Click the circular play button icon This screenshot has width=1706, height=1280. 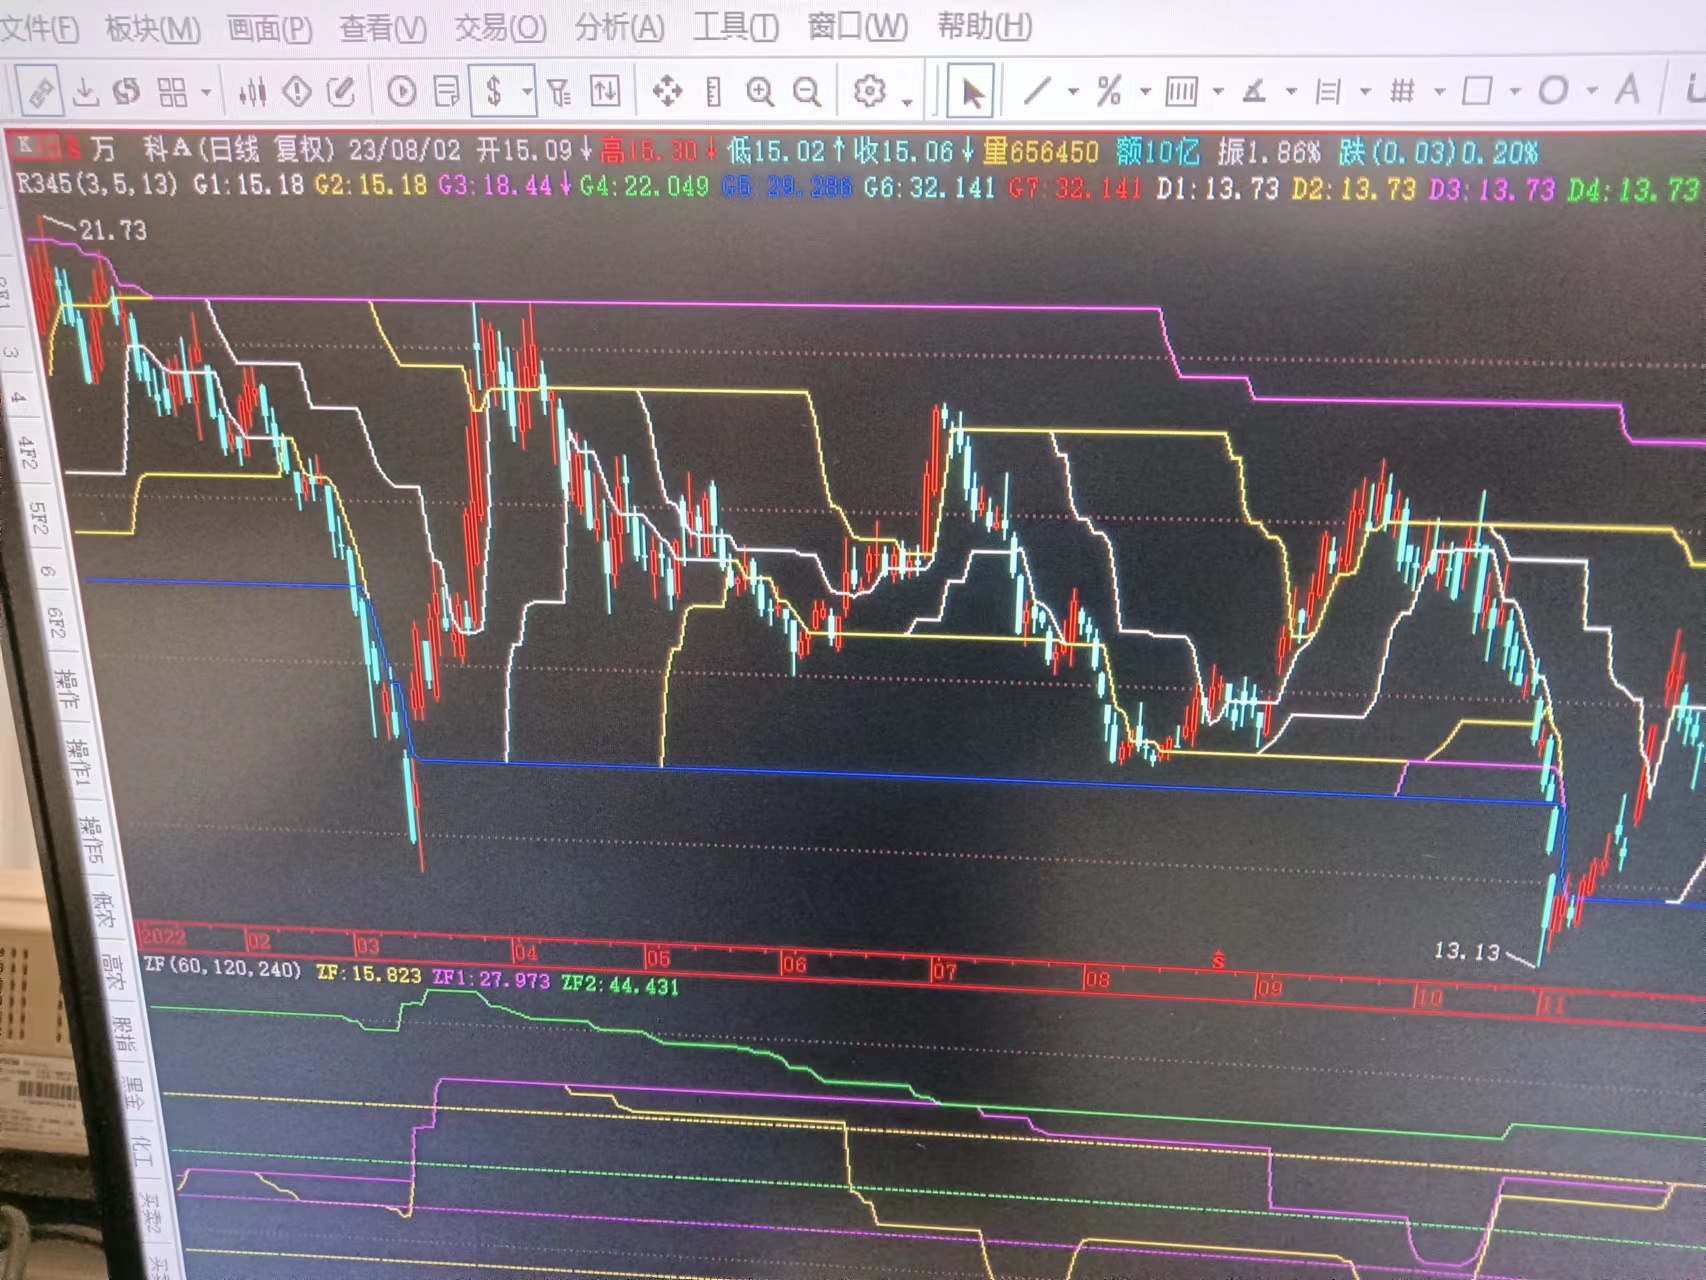401,92
